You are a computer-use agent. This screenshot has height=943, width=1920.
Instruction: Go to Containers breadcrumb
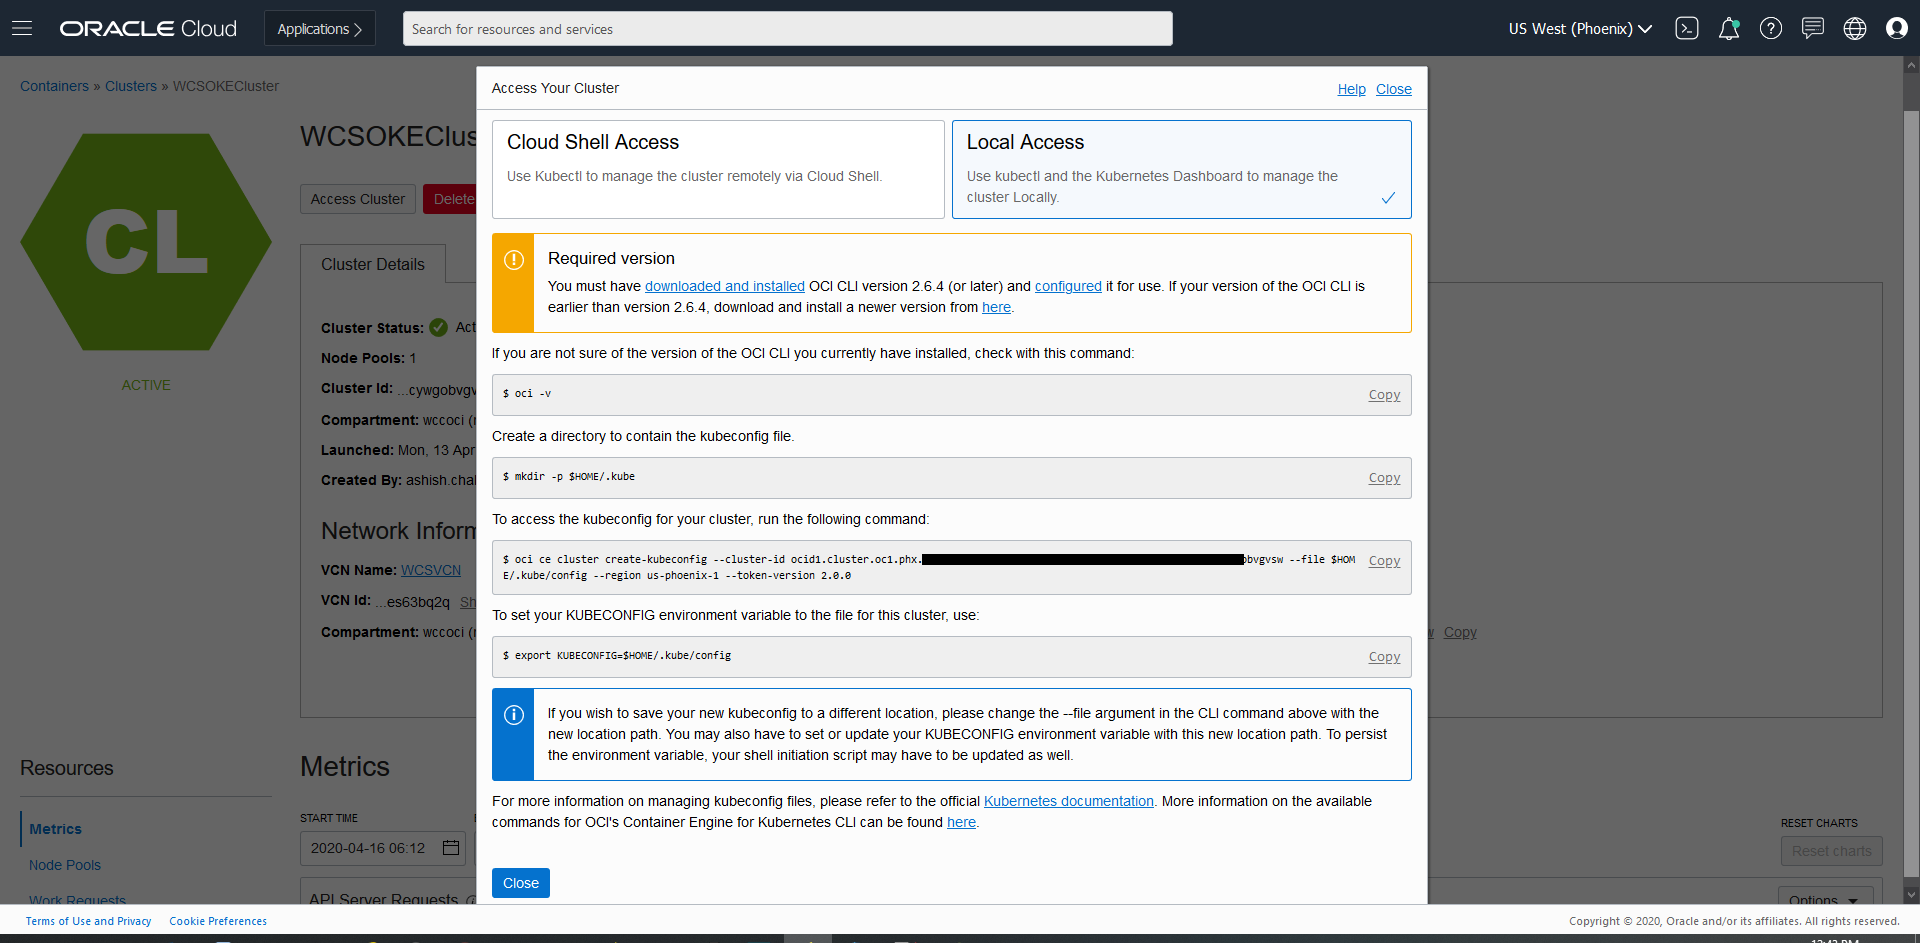click(54, 86)
